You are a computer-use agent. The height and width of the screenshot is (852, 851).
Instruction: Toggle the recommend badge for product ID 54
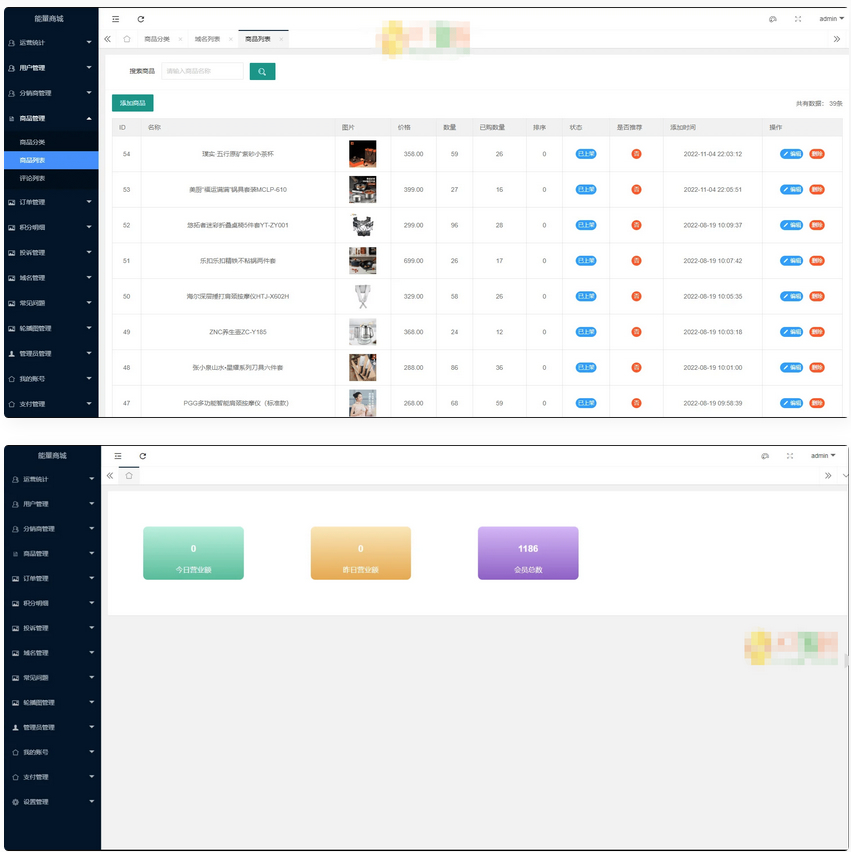pos(636,154)
